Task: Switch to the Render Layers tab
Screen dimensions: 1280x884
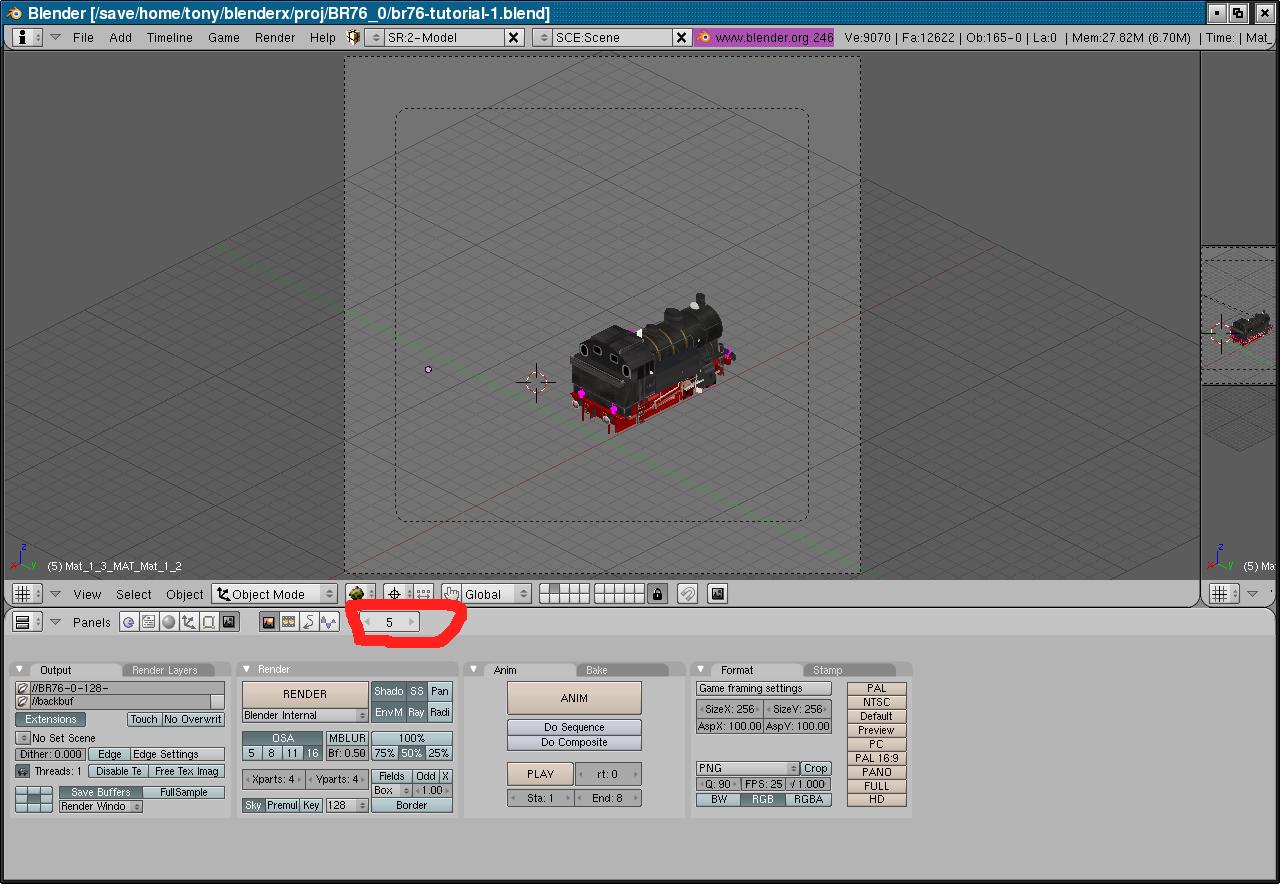Action: (x=165, y=670)
